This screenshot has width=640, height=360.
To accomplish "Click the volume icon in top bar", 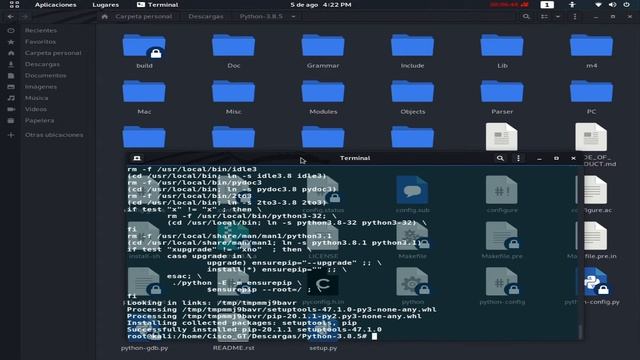I will tap(613, 5).
